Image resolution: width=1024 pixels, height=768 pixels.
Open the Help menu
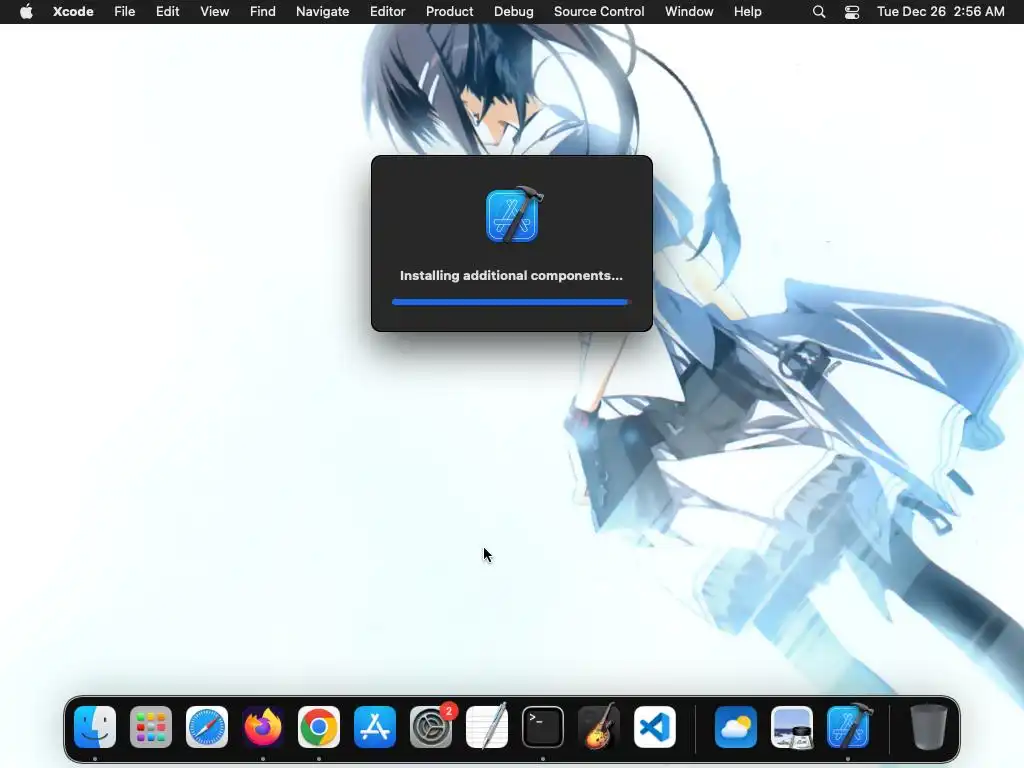click(x=748, y=12)
